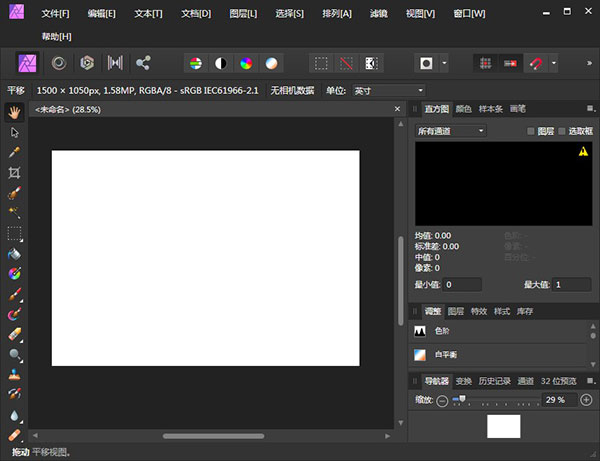Click the histogram yellow warning icon
The height and width of the screenshot is (461, 600).
(x=583, y=152)
